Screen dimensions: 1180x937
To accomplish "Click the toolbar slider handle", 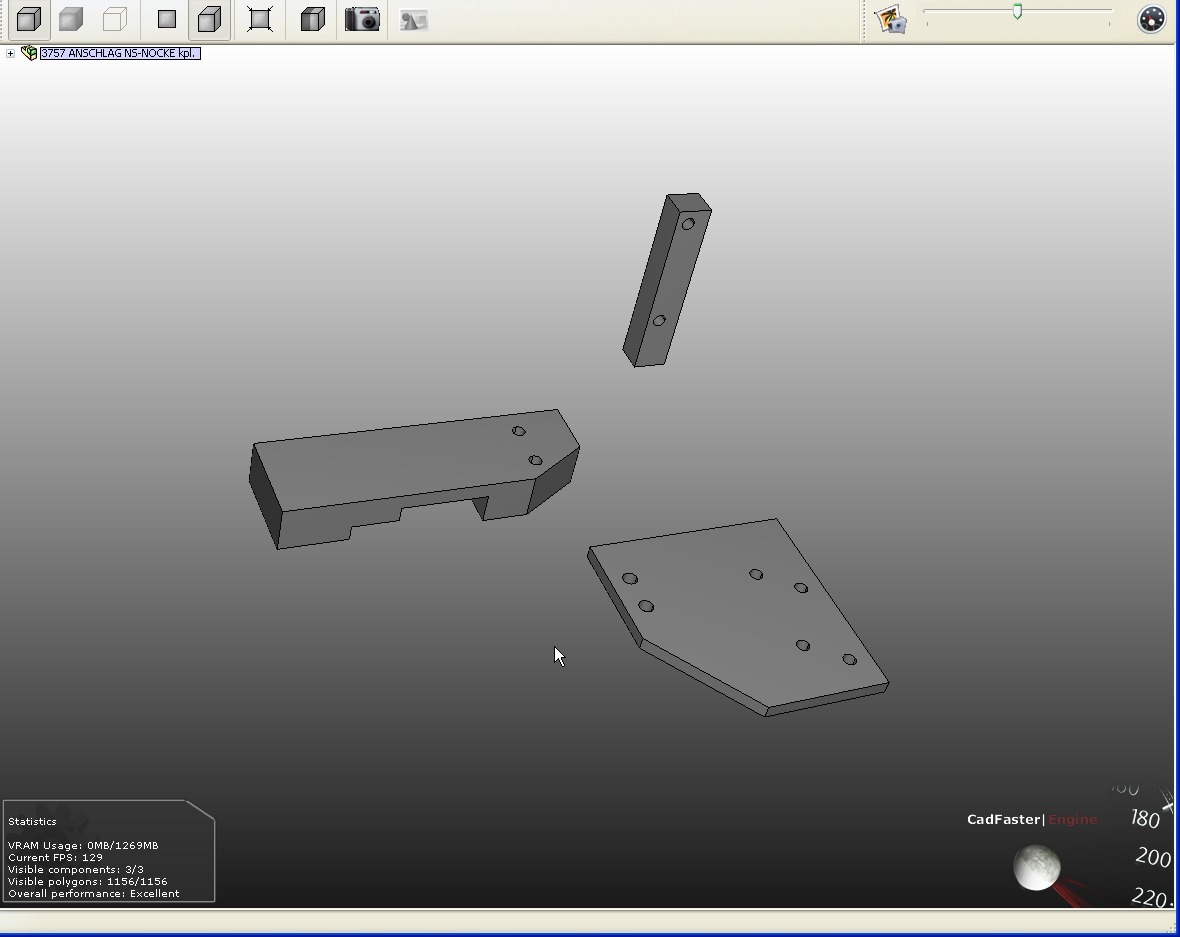I will point(1017,11).
